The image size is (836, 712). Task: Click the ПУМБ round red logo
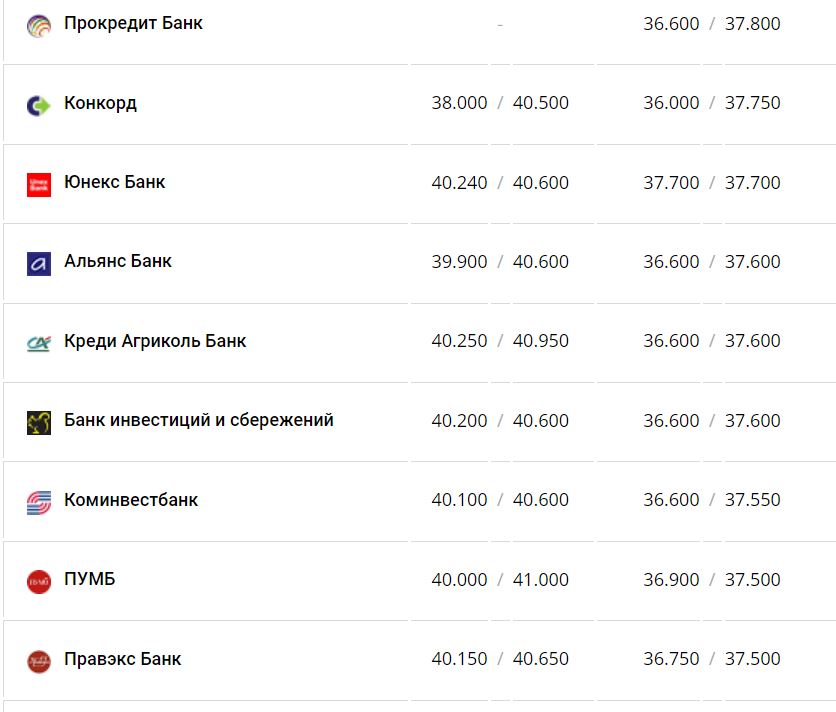(x=39, y=581)
